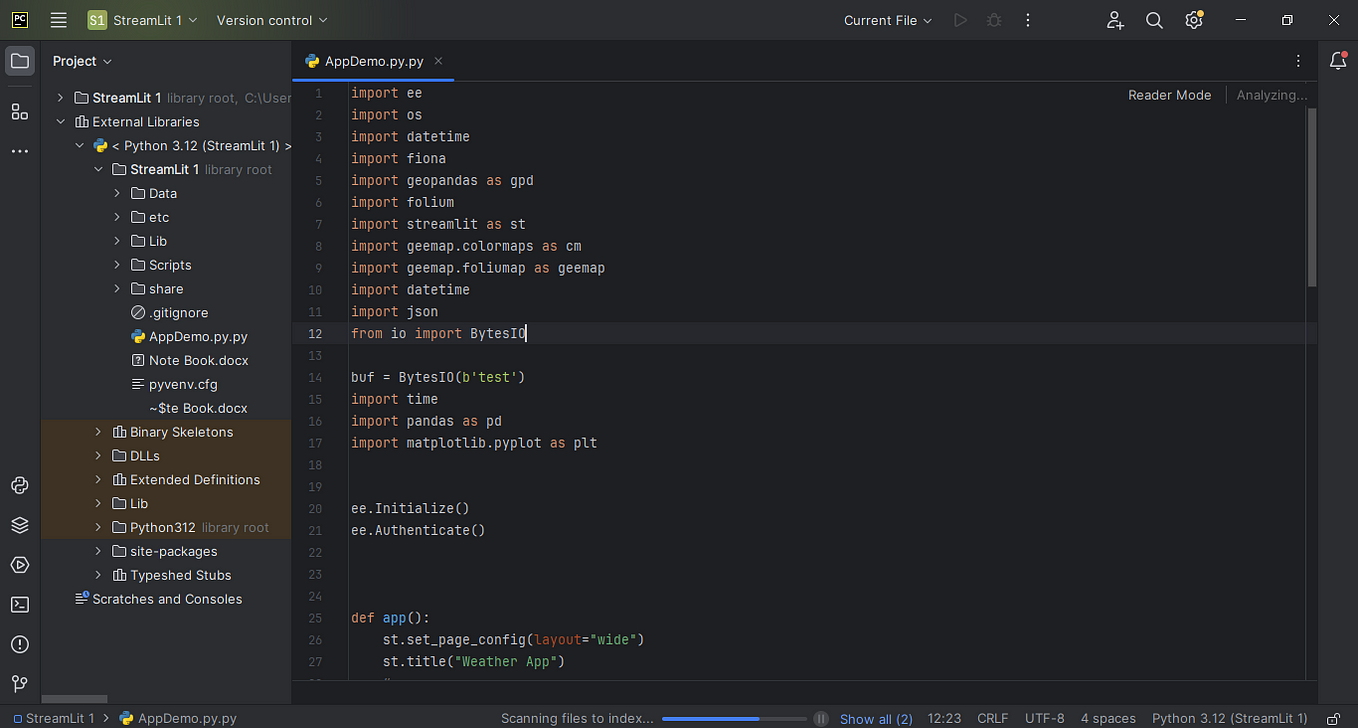Toggle read-only lock icon in status bar
The image size is (1358, 728).
(1333, 718)
